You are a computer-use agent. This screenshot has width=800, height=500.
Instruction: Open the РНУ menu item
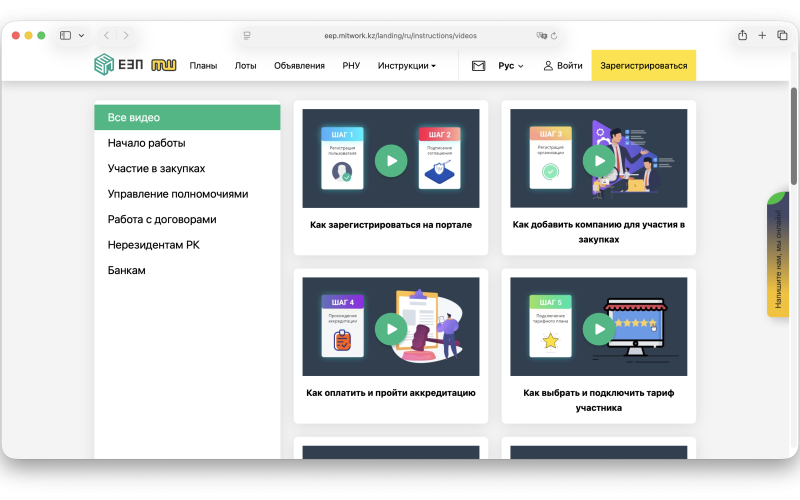(x=351, y=66)
